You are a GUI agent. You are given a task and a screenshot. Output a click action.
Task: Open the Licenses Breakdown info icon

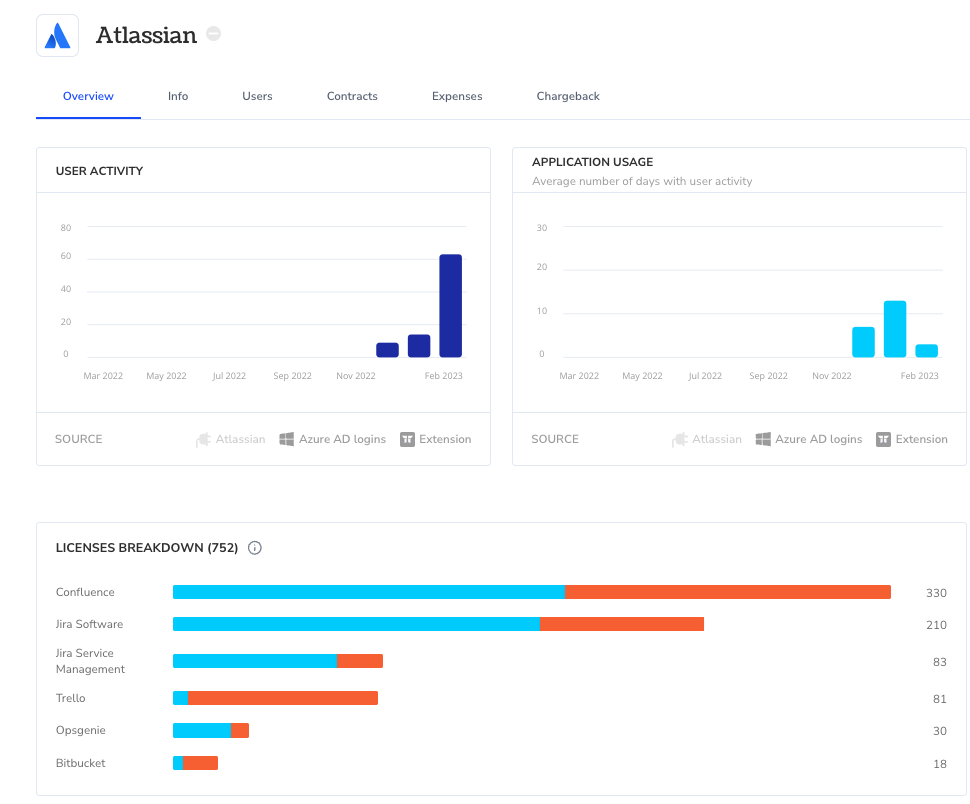click(x=255, y=548)
